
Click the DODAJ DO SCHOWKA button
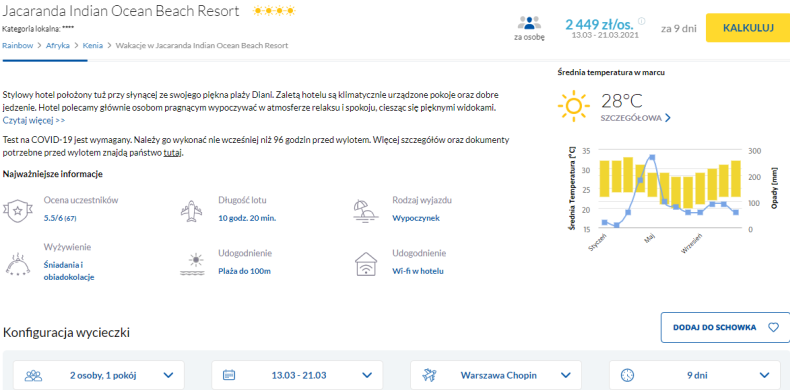[725, 328]
